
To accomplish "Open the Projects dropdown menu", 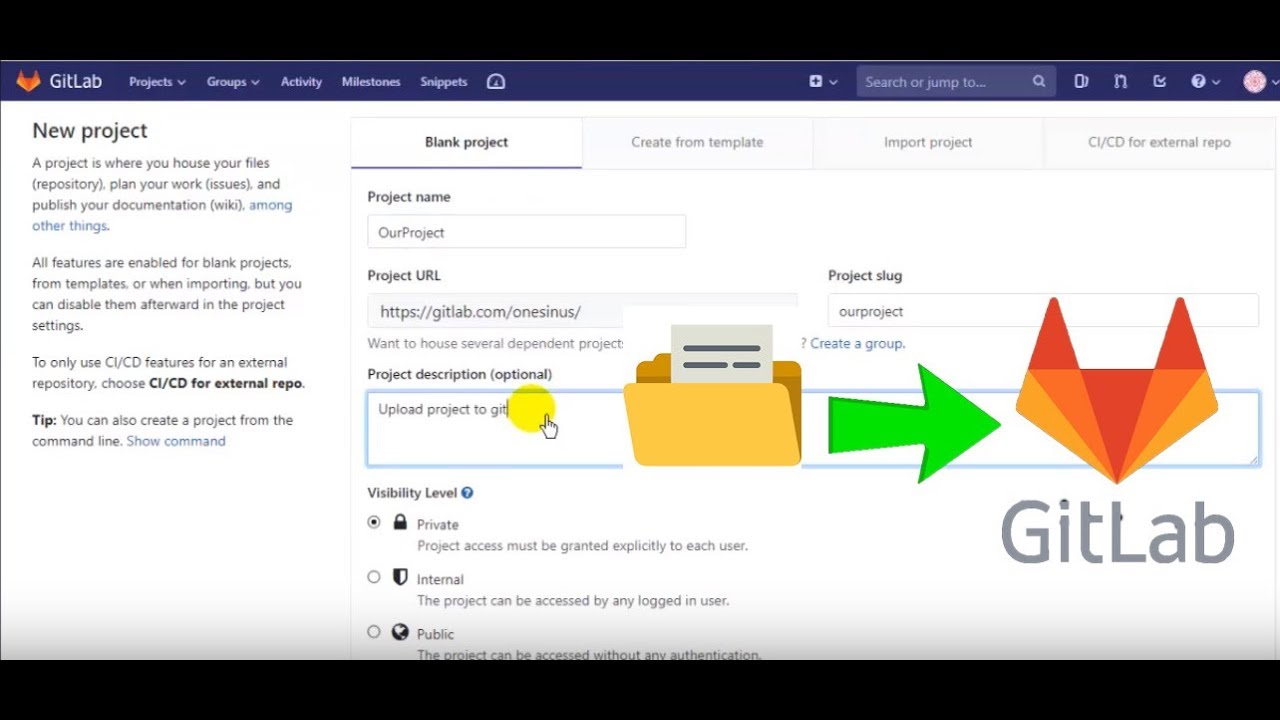I will pos(157,82).
